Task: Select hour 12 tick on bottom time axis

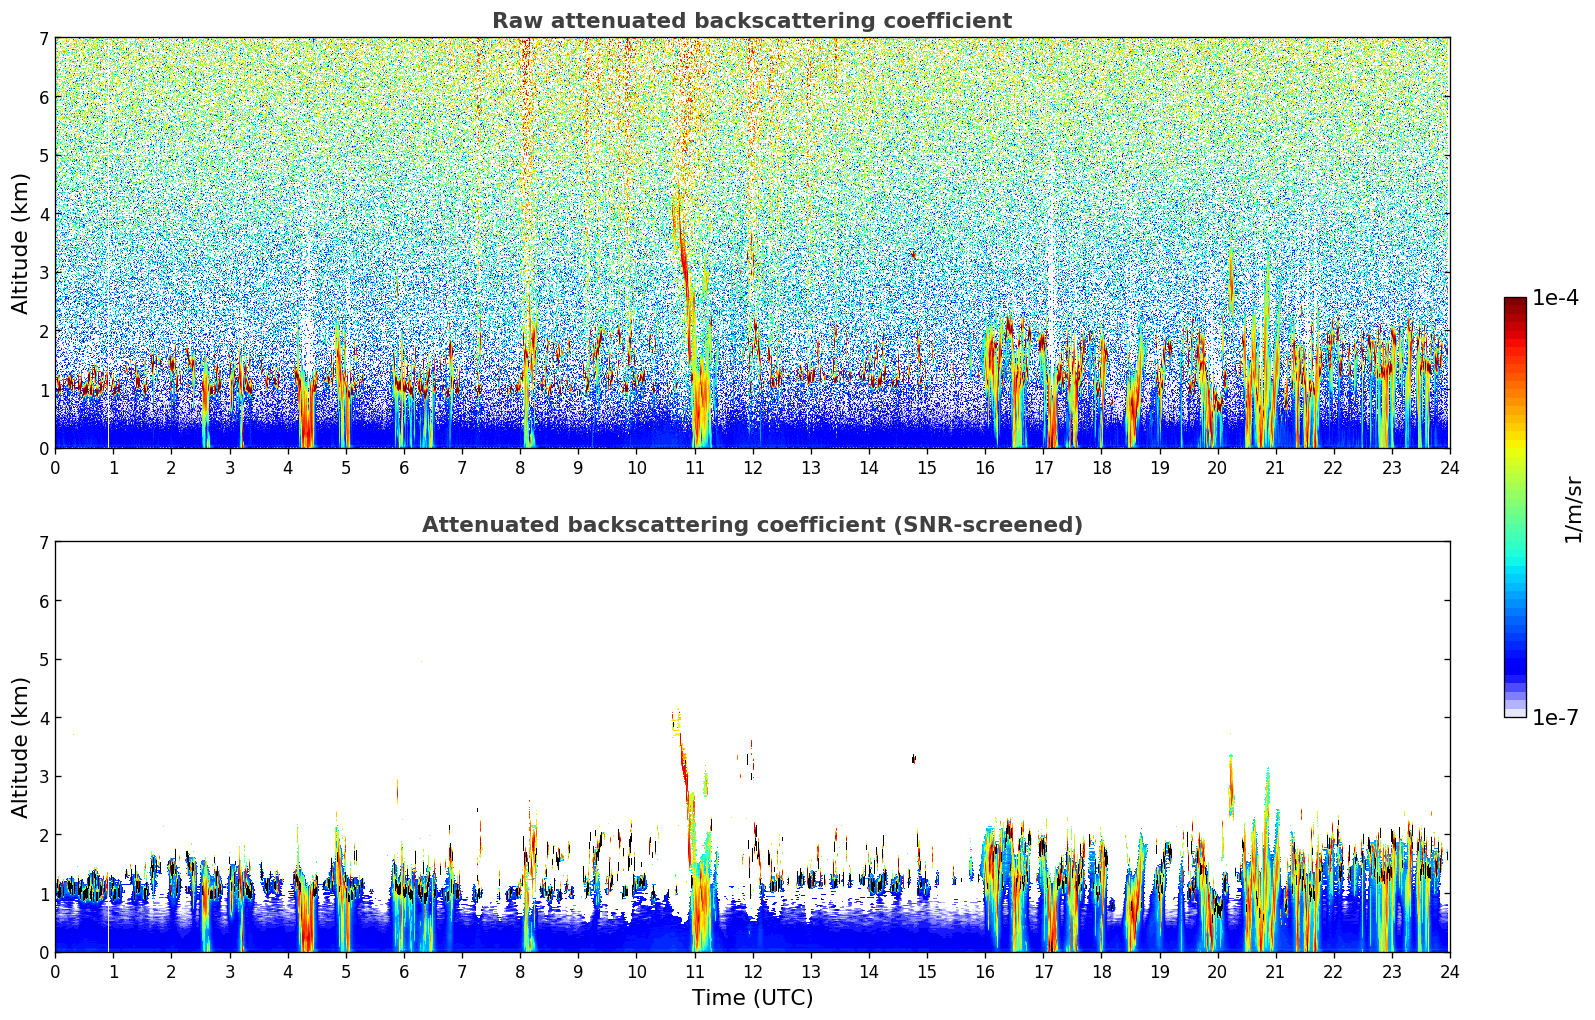Action: pos(752,971)
